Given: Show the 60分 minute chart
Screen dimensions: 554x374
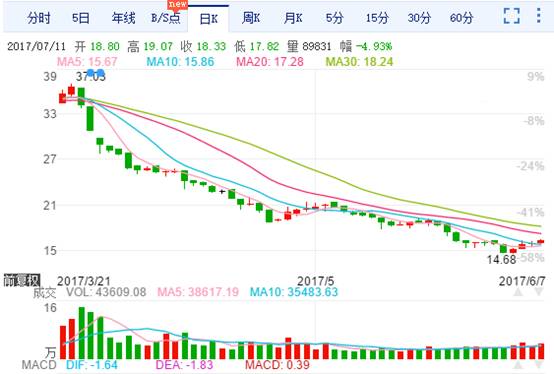Looking at the screenshot, I should pos(461,18).
